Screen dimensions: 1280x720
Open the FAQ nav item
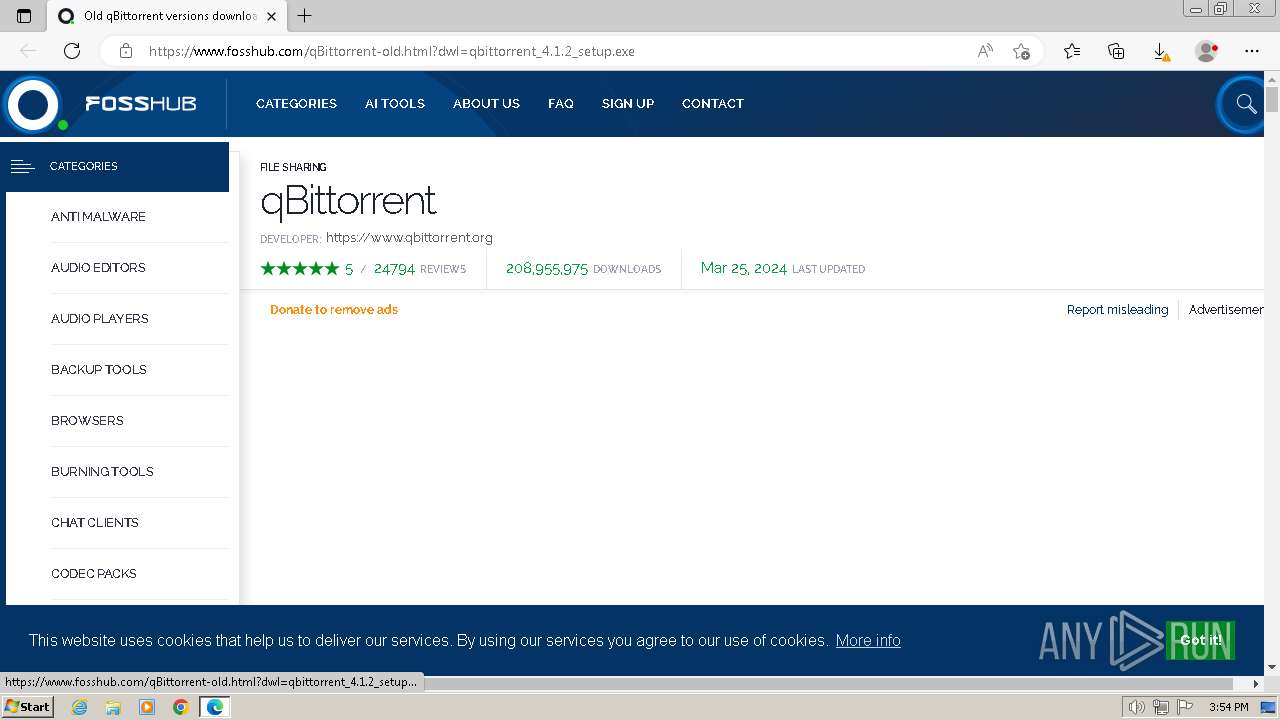(561, 104)
